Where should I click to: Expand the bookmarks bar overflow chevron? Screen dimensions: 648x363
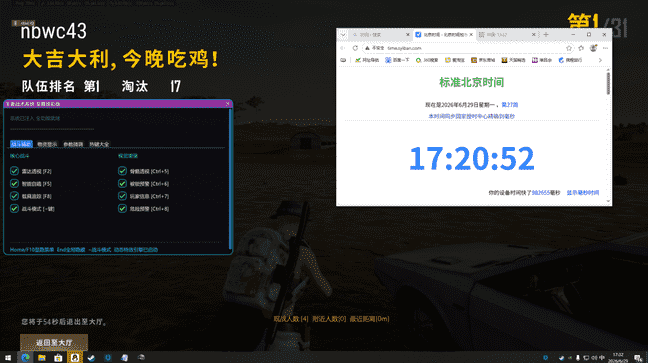pos(600,60)
